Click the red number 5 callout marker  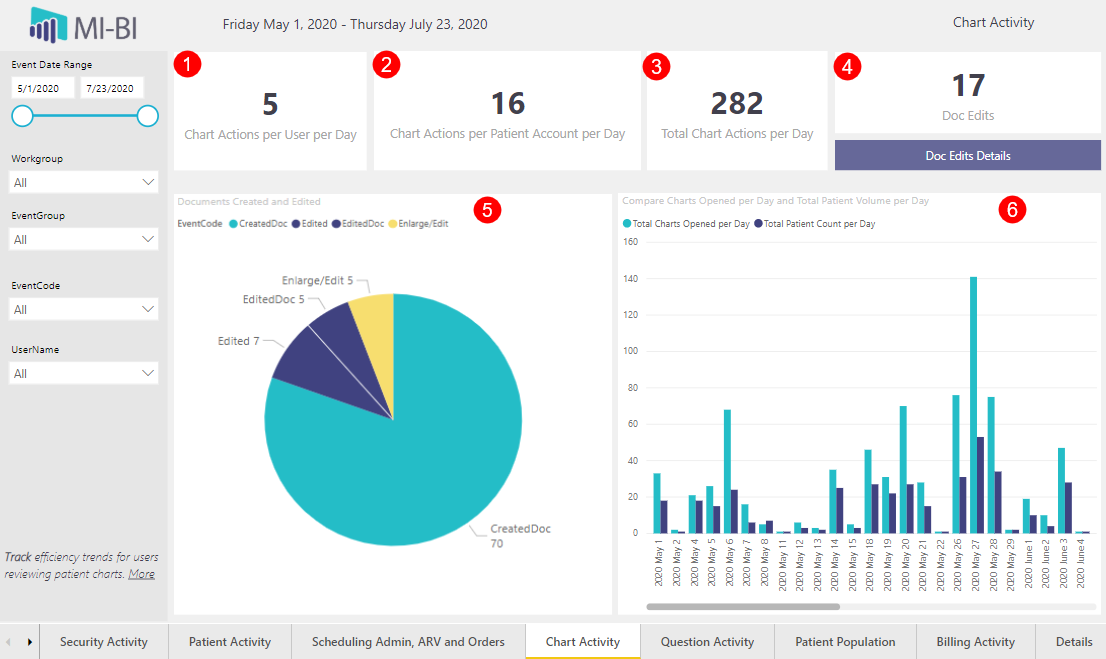488,209
